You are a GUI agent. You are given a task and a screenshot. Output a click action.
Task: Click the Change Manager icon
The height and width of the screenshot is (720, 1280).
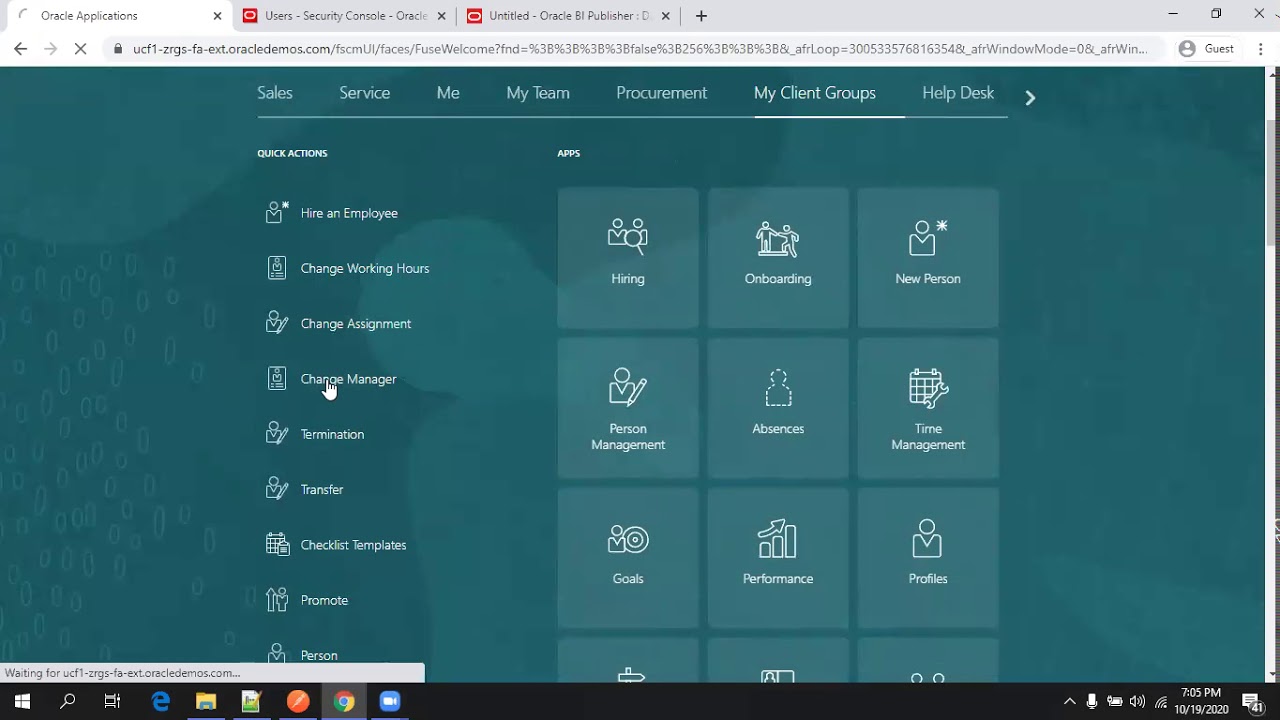pyautogui.click(x=277, y=378)
